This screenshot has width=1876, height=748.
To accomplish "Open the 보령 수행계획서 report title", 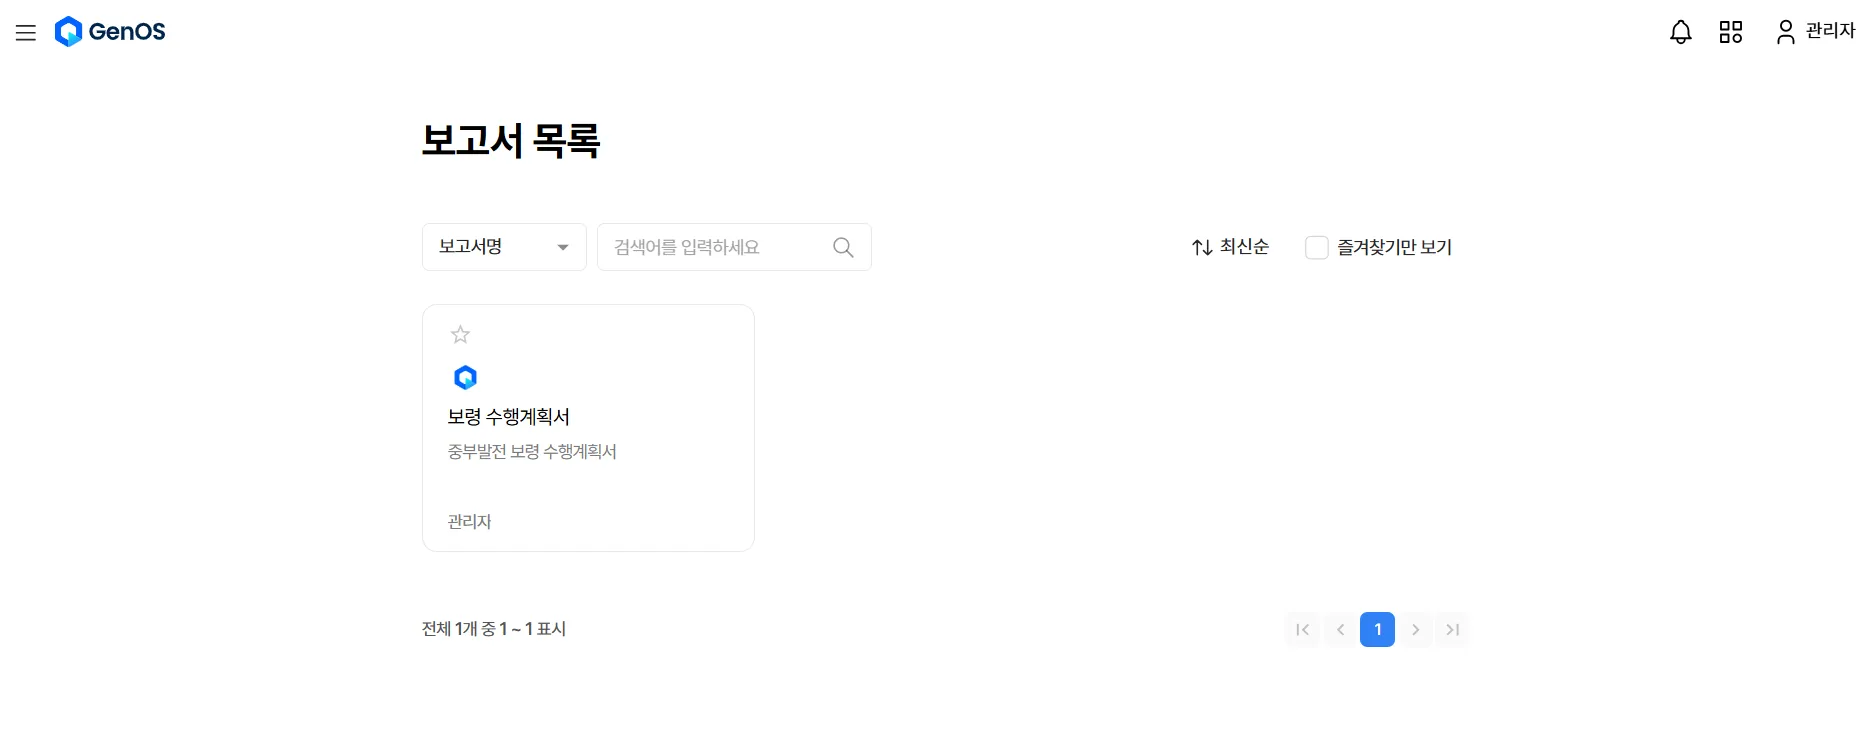I will coord(508,417).
